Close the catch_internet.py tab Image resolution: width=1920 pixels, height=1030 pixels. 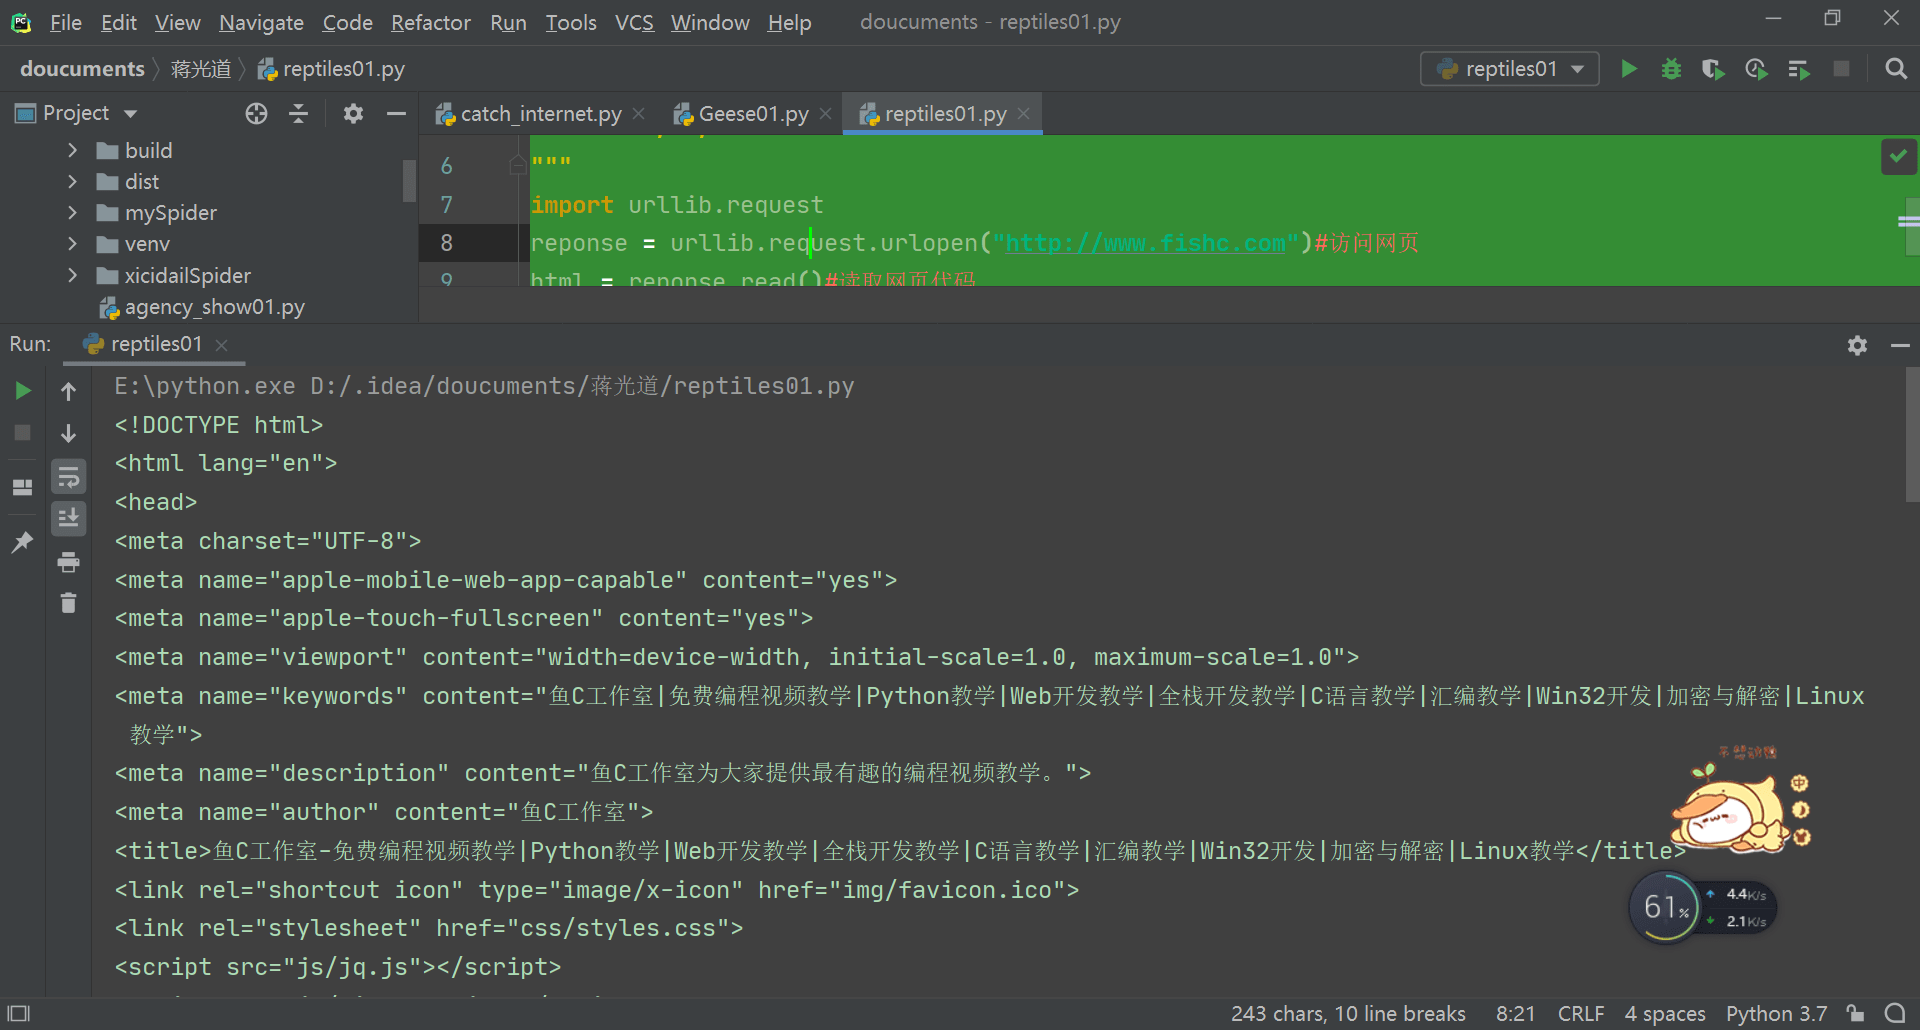click(639, 114)
